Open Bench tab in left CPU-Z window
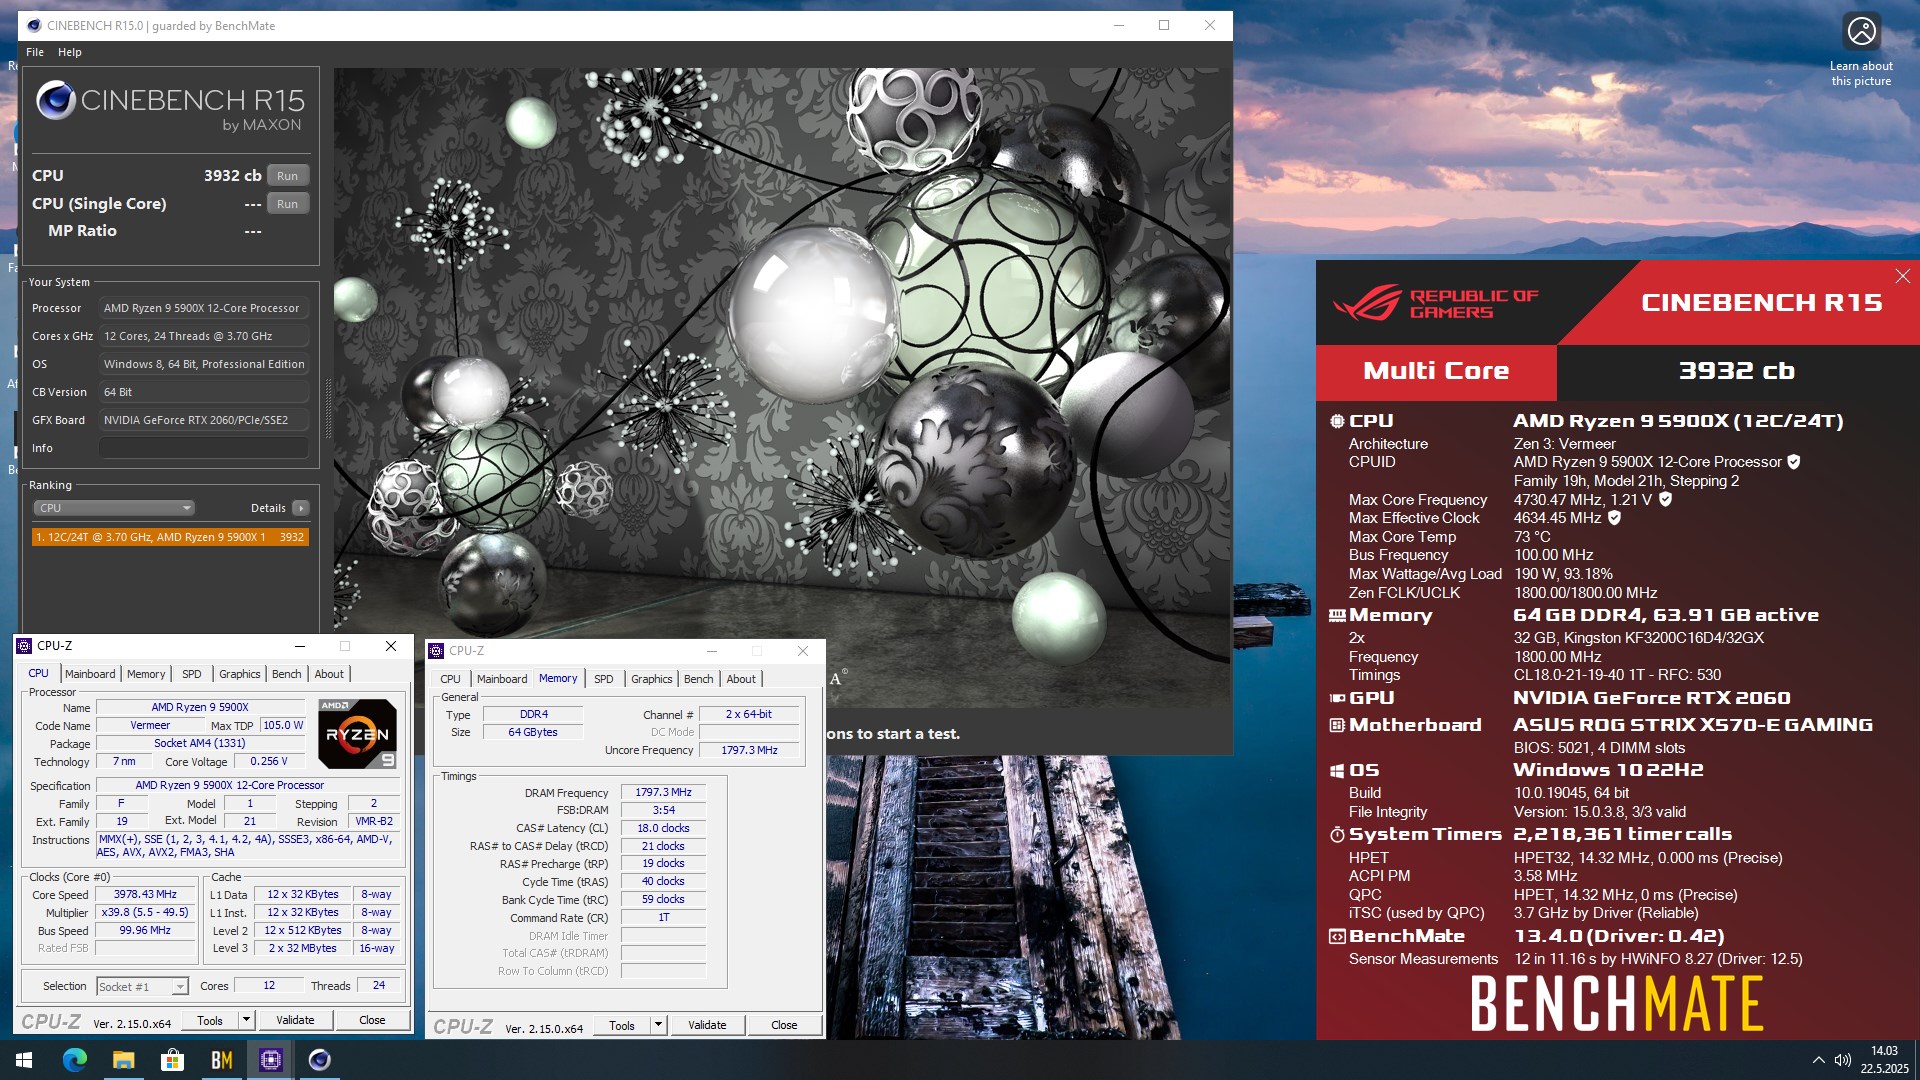The width and height of the screenshot is (1920, 1080). tap(287, 674)
